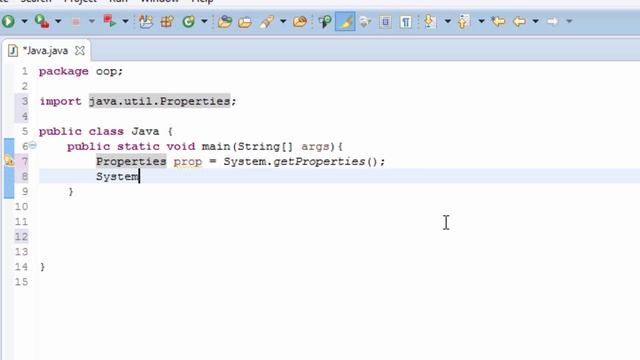Viewport: 640px width, 360px height.
Task: Select the *Java.java editor tab
Action: (x=45, y=51)
